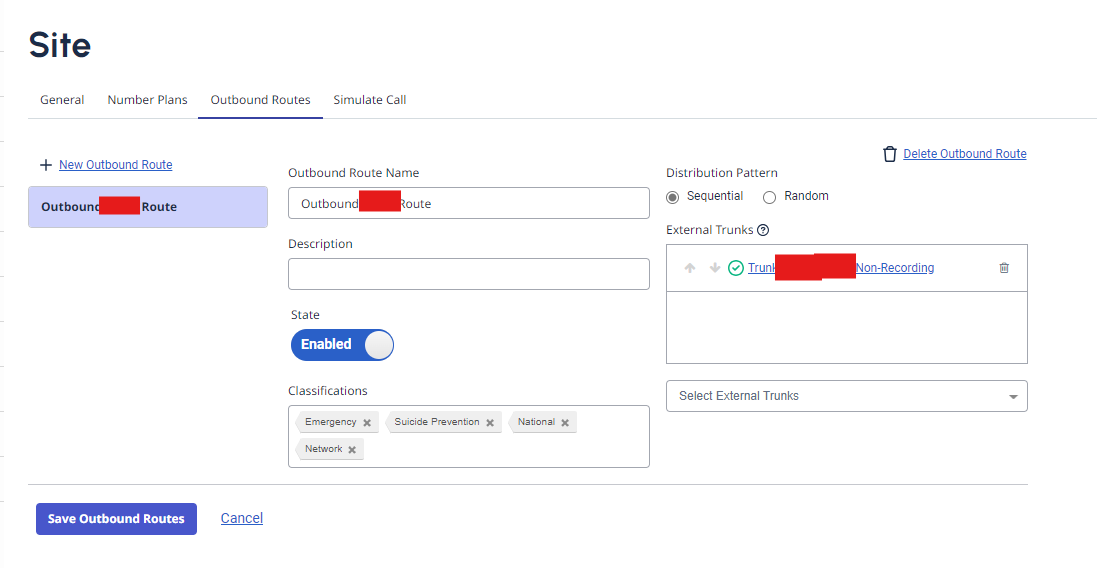The image size is (1097, 568).
Task: Select the Sequential distribution pattern
Action: (x=673, y=197)
